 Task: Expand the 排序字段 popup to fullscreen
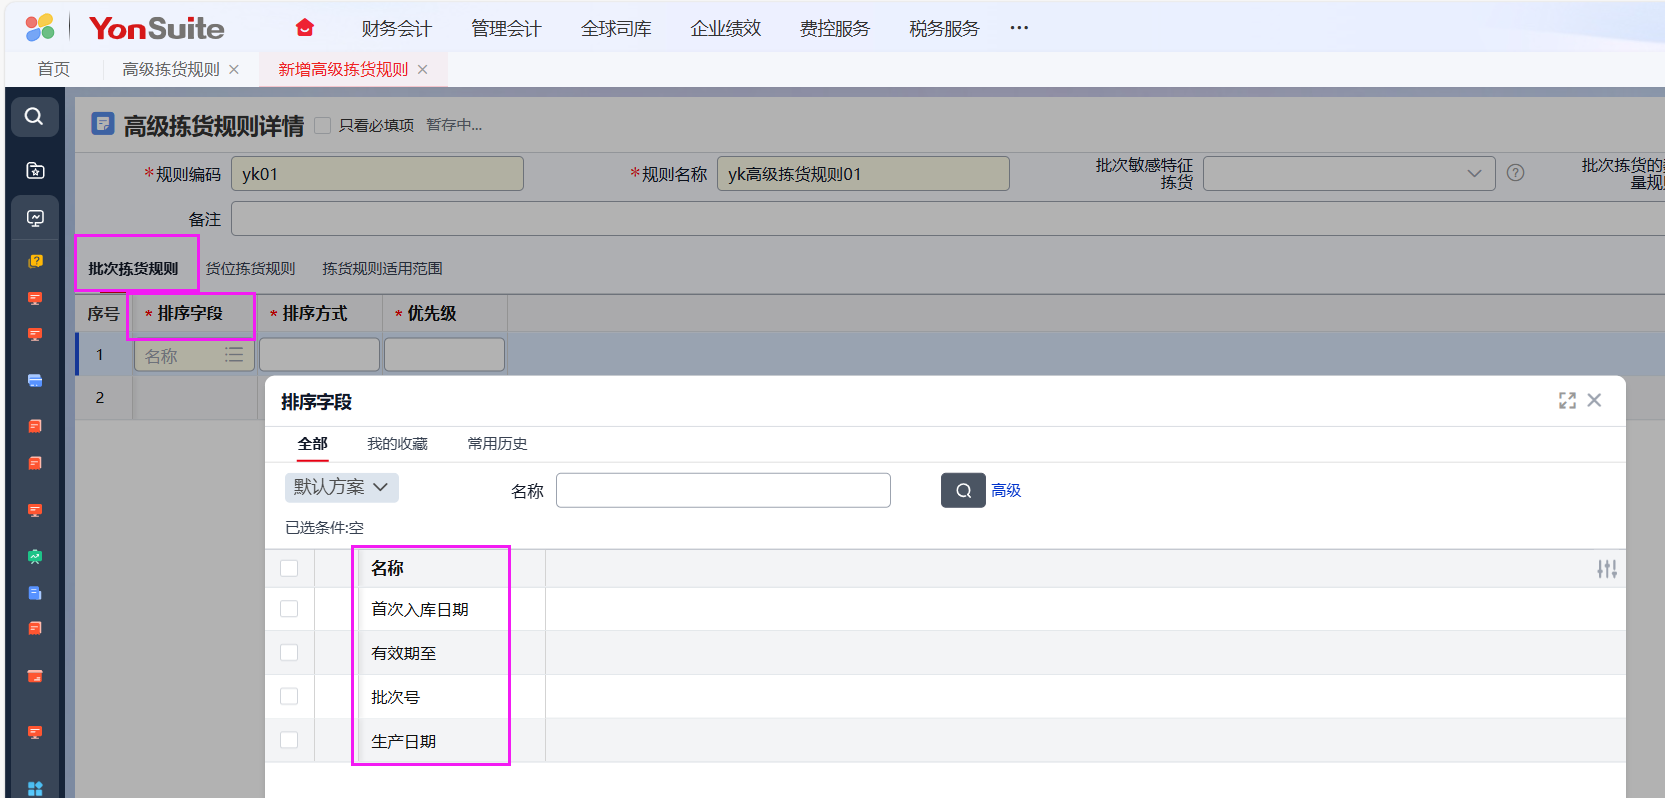[x=1567, y=401]
